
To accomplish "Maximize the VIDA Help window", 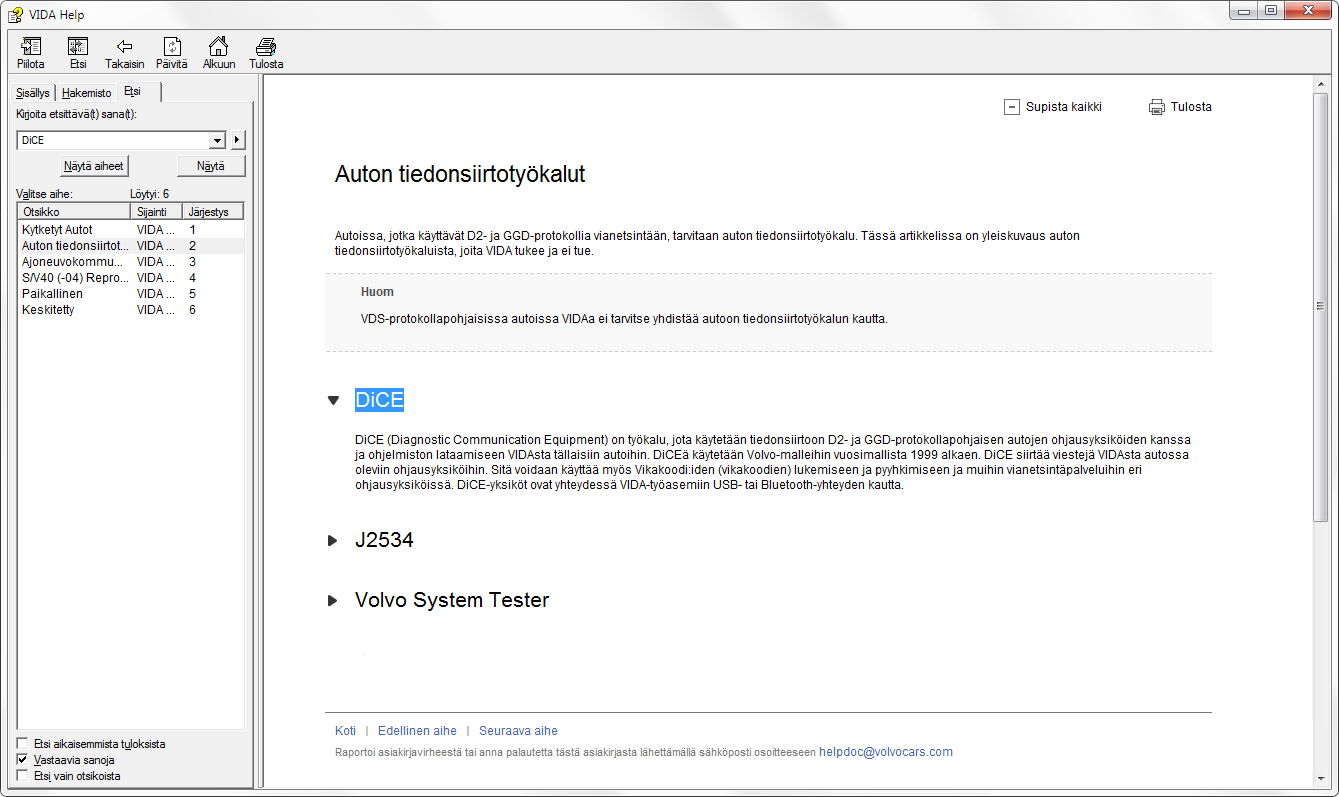I will (1271, 10).
